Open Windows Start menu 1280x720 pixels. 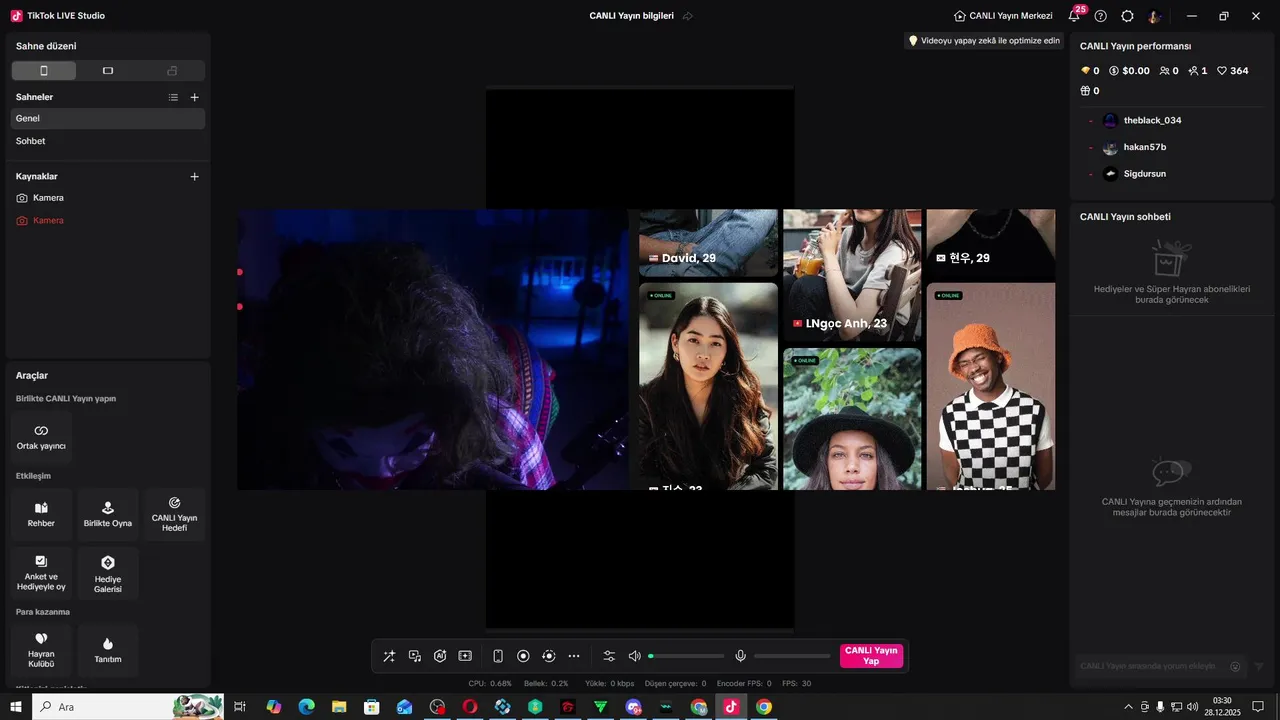point(16,707)
